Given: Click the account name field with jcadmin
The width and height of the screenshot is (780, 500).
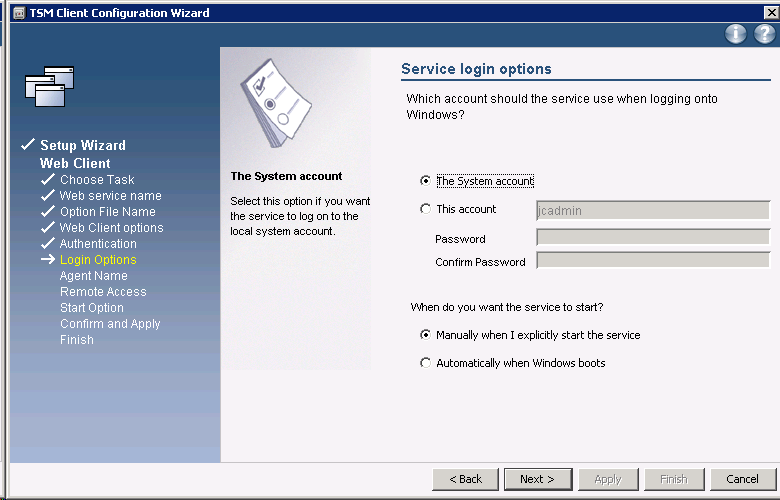Looking at the screenshot, I should pyautogui.click(x=652, y=210).
